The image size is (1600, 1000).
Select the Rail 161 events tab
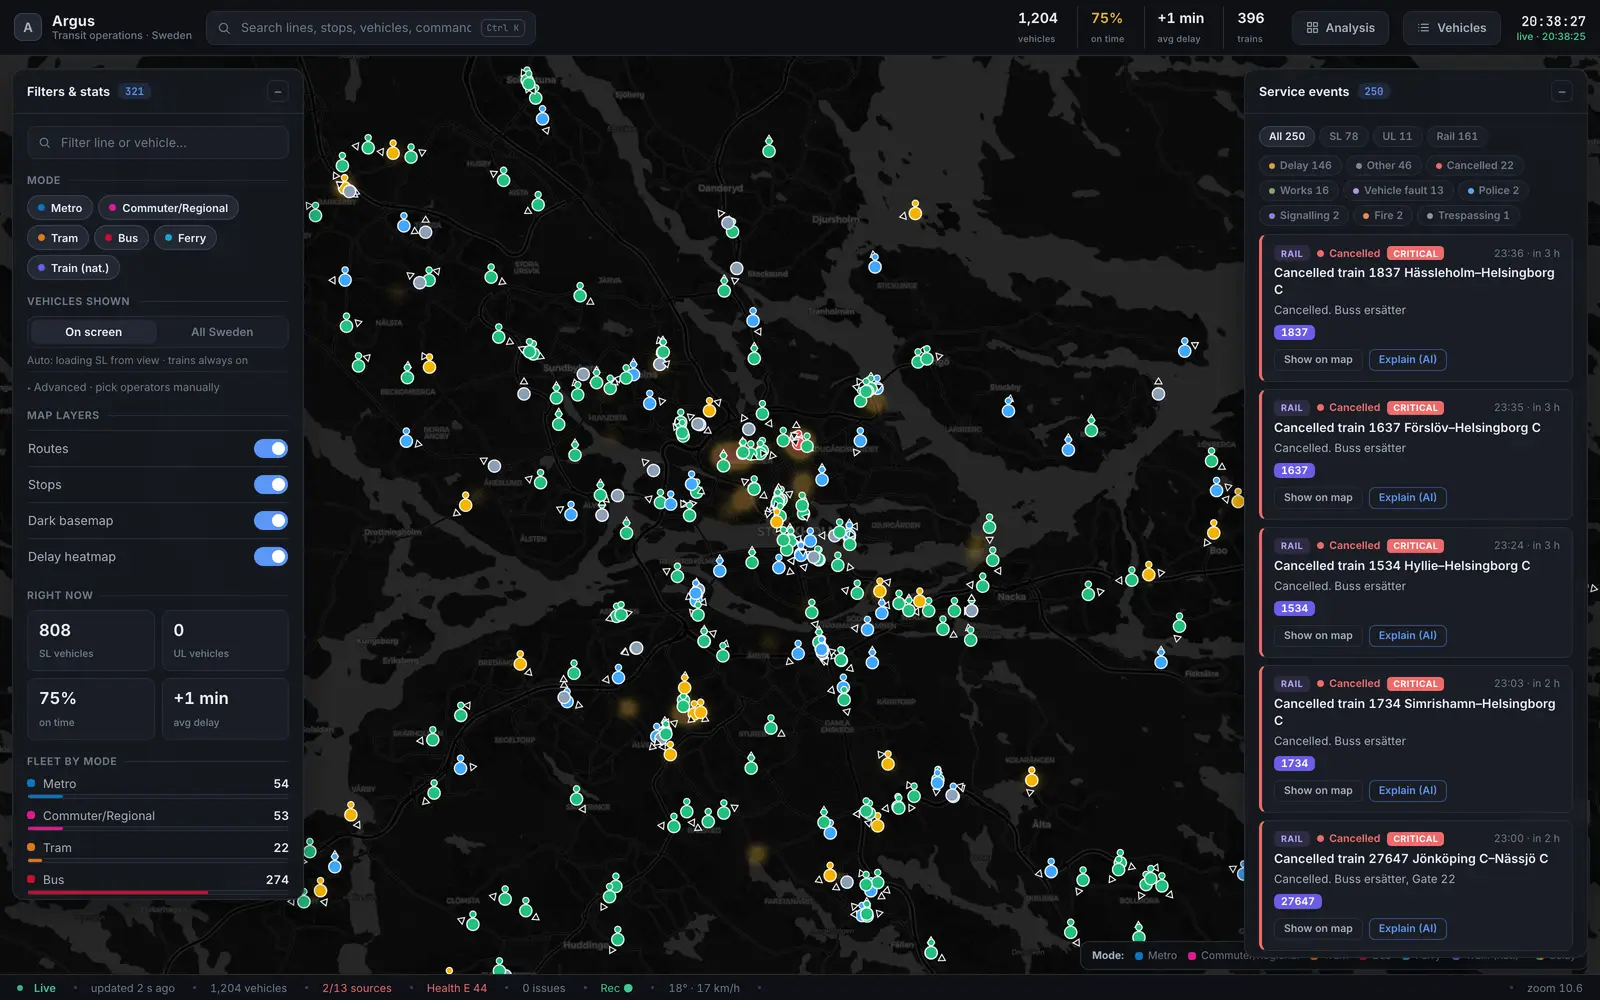1457,136
